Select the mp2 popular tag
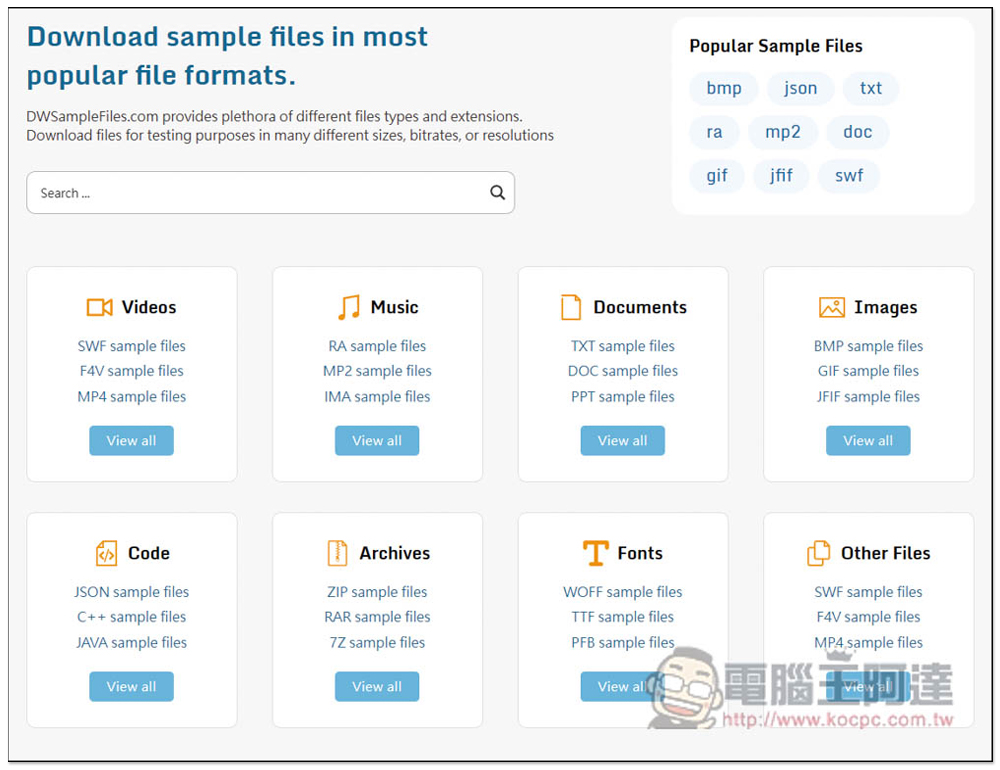Viewport: 1000px width, 770px height. (783, 132)
